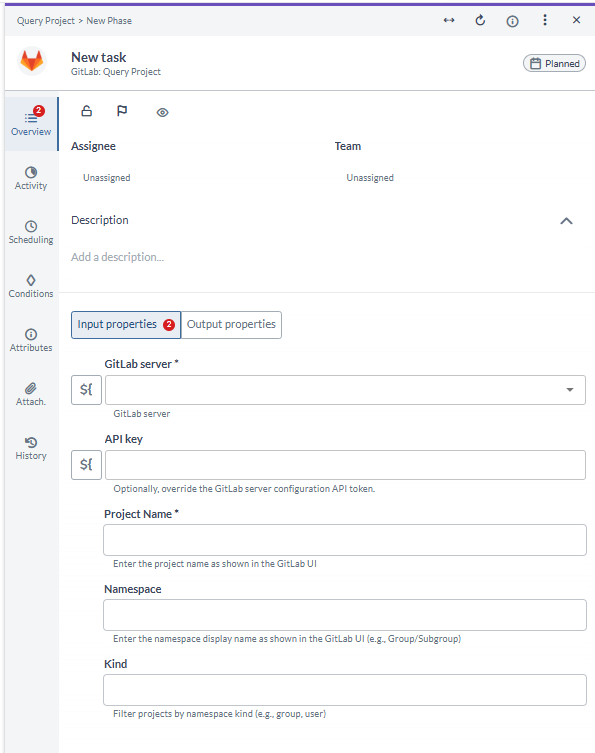Click the Query Project breadcrumb link
The height and width of the screenshot is (753, 595).
[46, 21]
